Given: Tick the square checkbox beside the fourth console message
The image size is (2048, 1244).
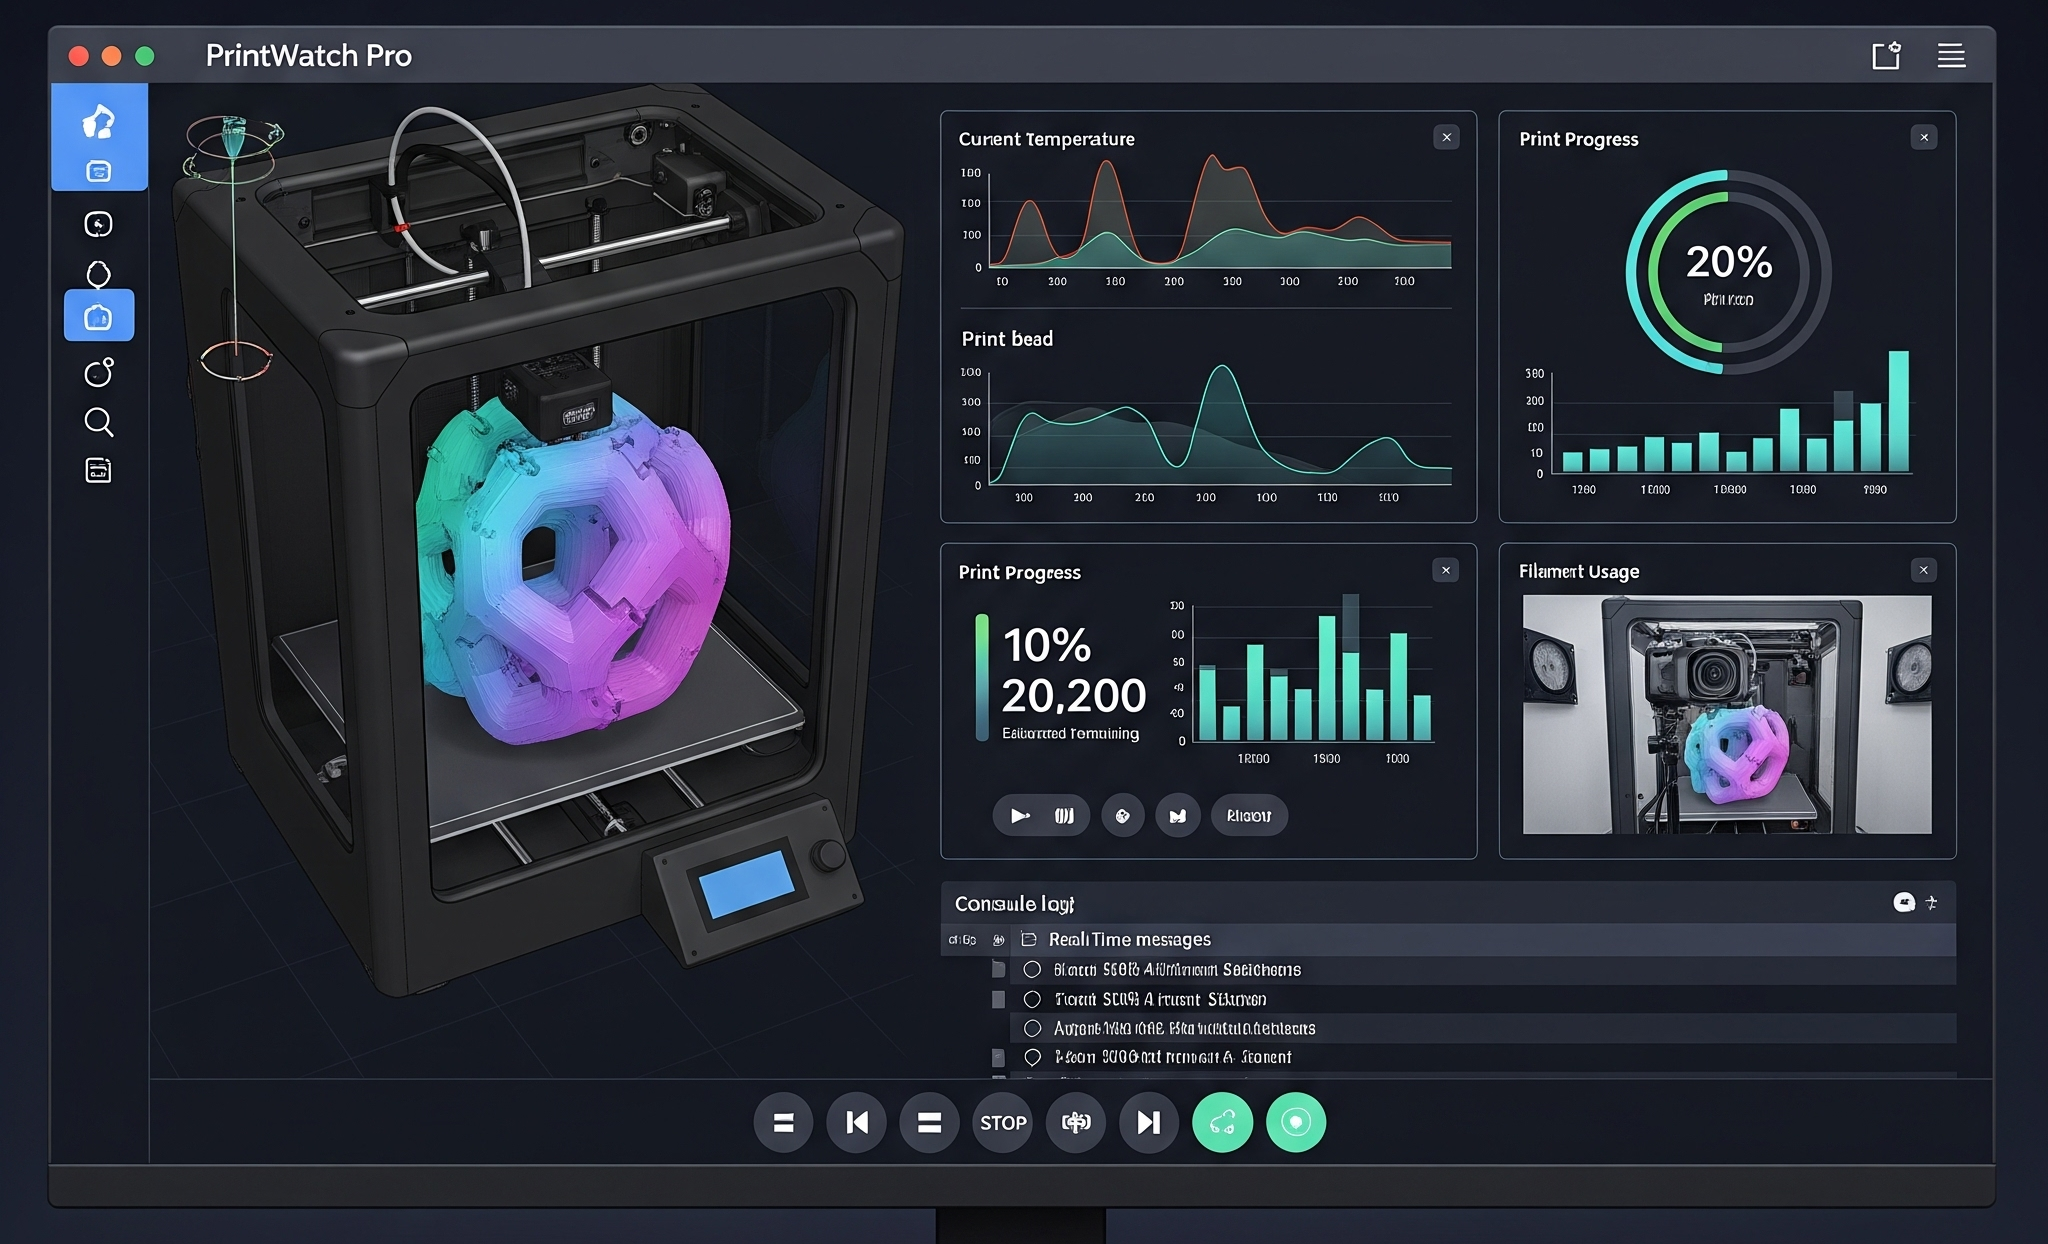Looking at the screenshot, I should click(x=998, y=1057).
